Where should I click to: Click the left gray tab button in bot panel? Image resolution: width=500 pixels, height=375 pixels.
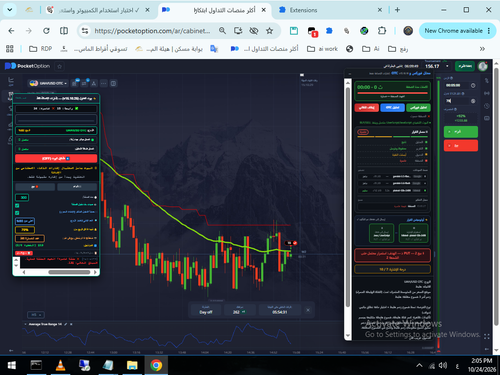point(35,187)
